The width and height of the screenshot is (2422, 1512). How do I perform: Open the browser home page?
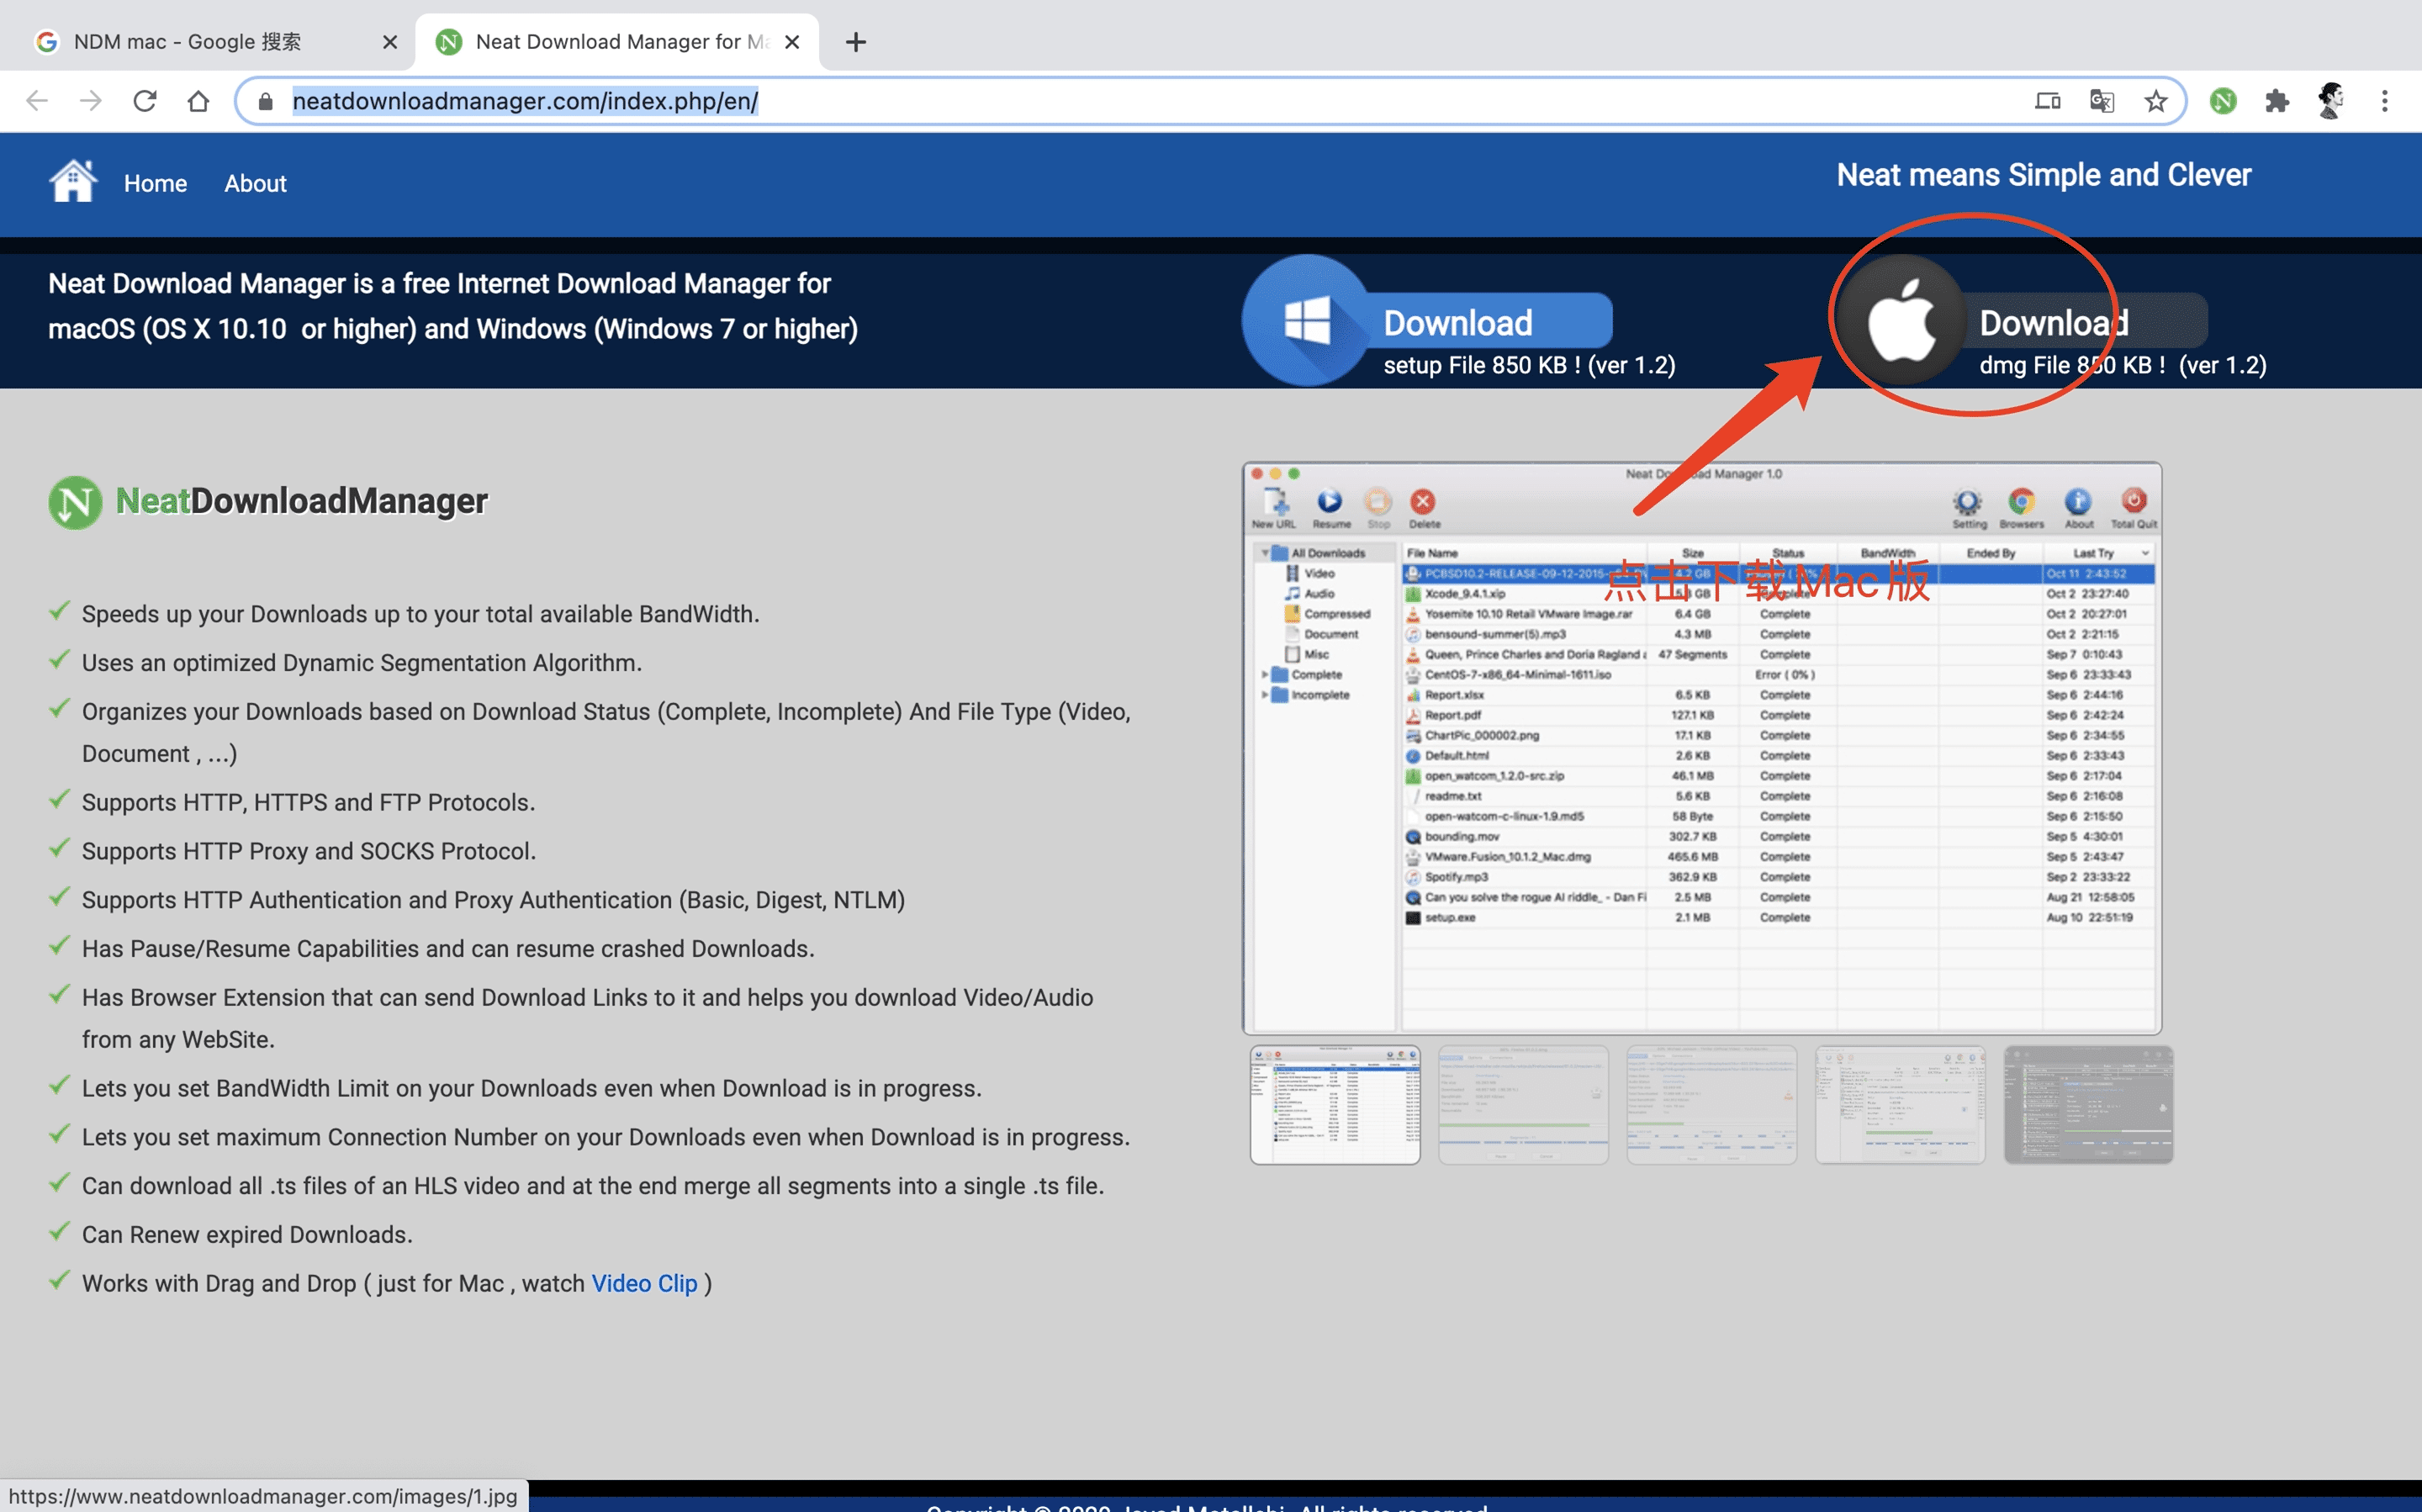tap(199, 101)
